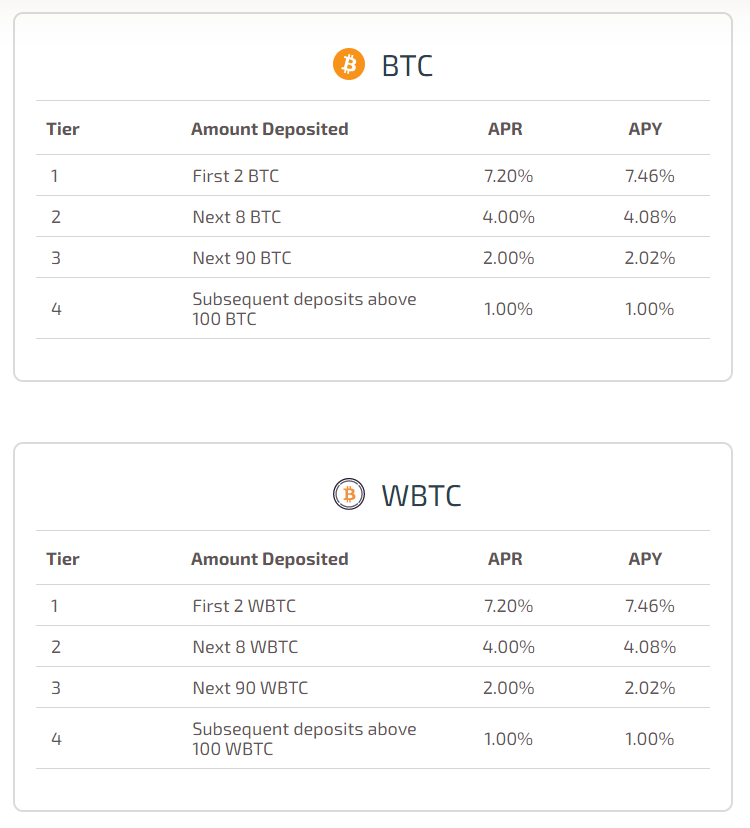
Task: Click Subsequent deposits above 100 WBTC
Action: (x=304, y=739)
